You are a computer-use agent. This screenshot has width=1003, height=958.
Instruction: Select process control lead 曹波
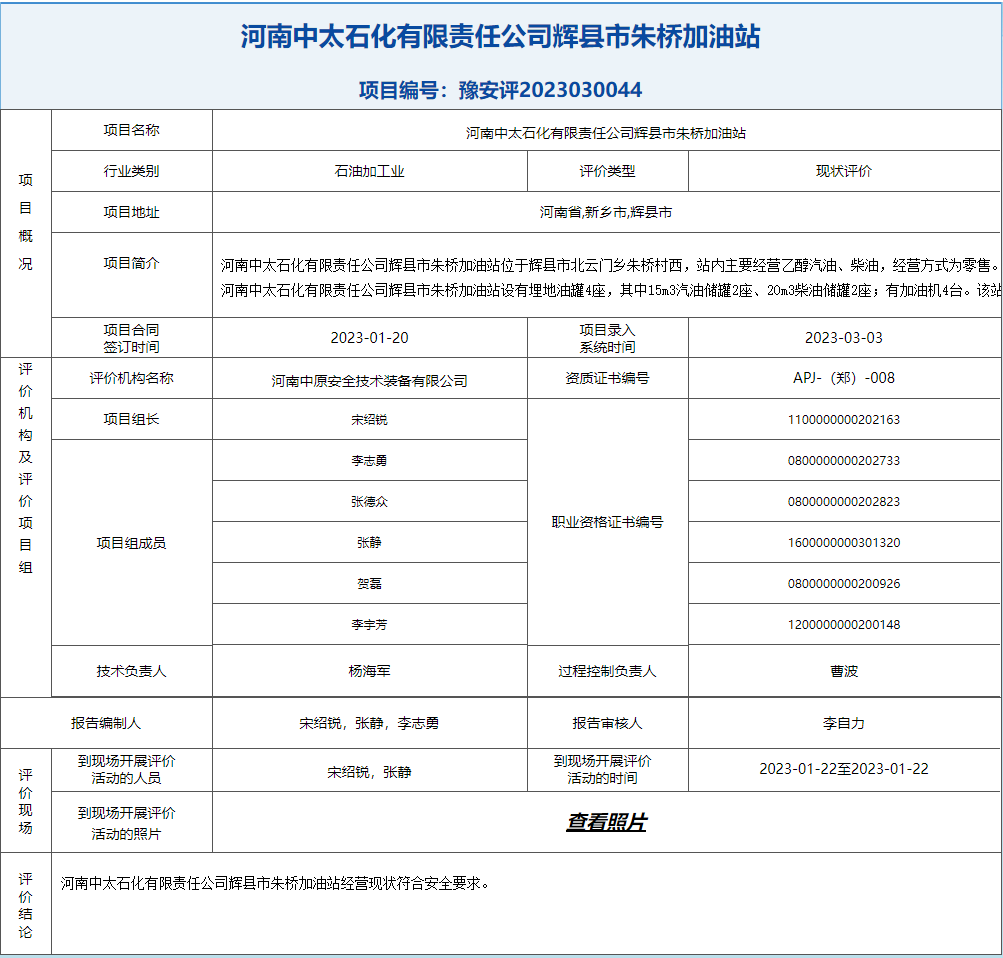pyautogui.click(x=844, y=671)
